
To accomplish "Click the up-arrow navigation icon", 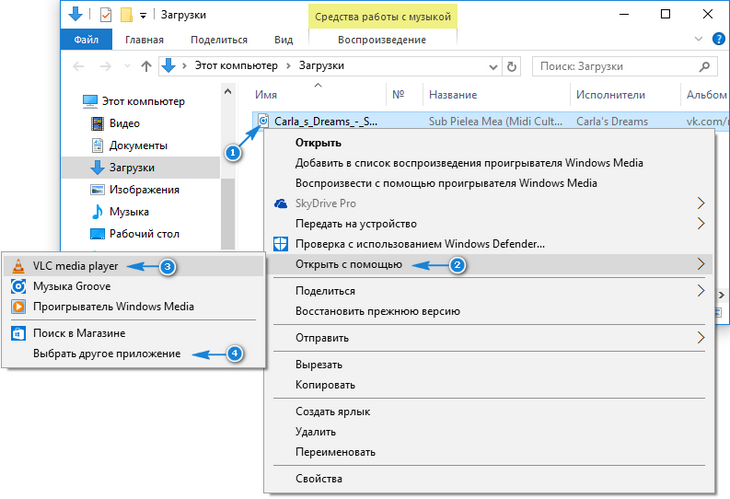I will coord(146,66).
